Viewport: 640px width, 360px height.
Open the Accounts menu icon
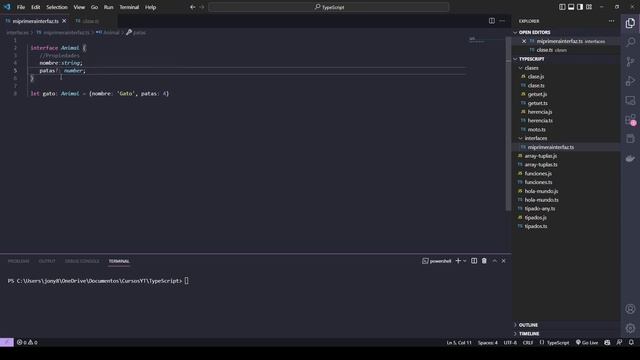pos(630,309)
